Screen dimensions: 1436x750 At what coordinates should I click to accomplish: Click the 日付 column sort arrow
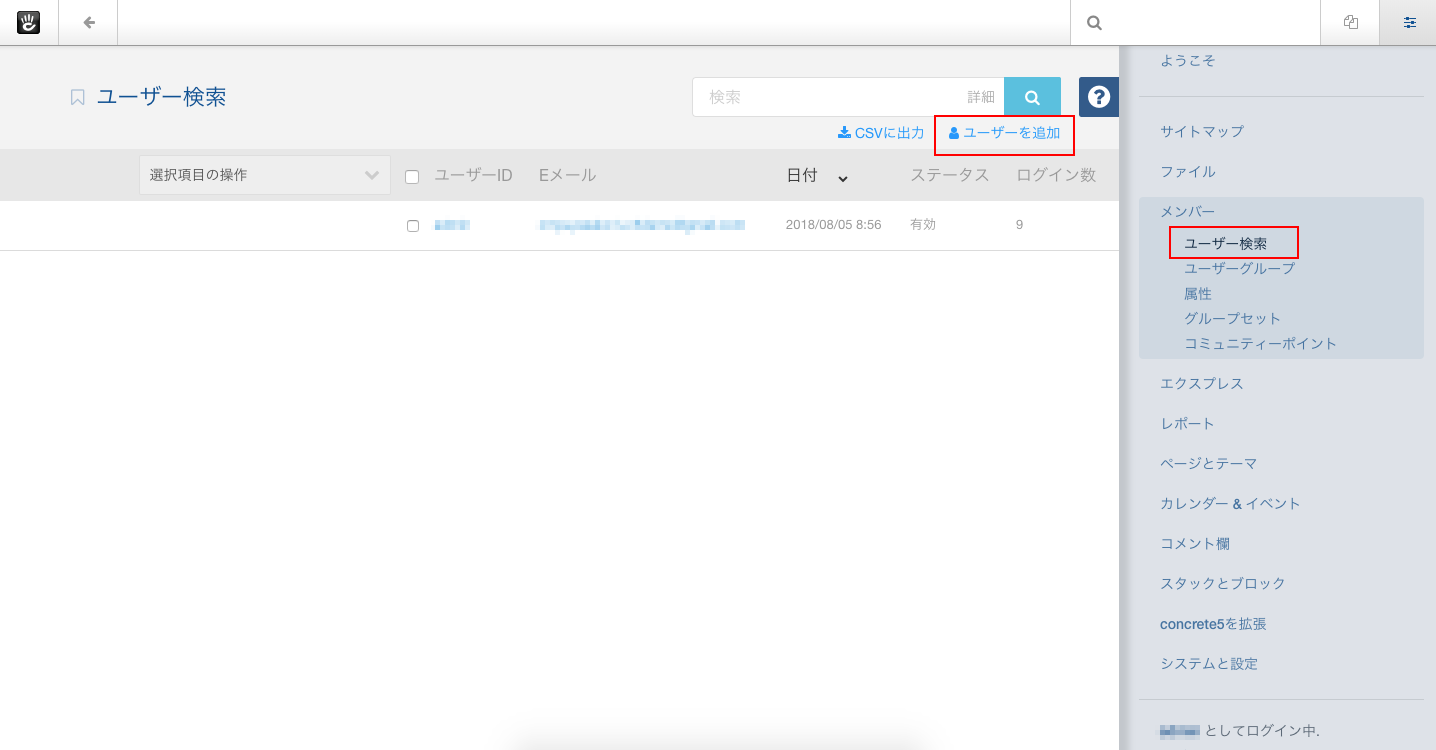tap(843, 178)
